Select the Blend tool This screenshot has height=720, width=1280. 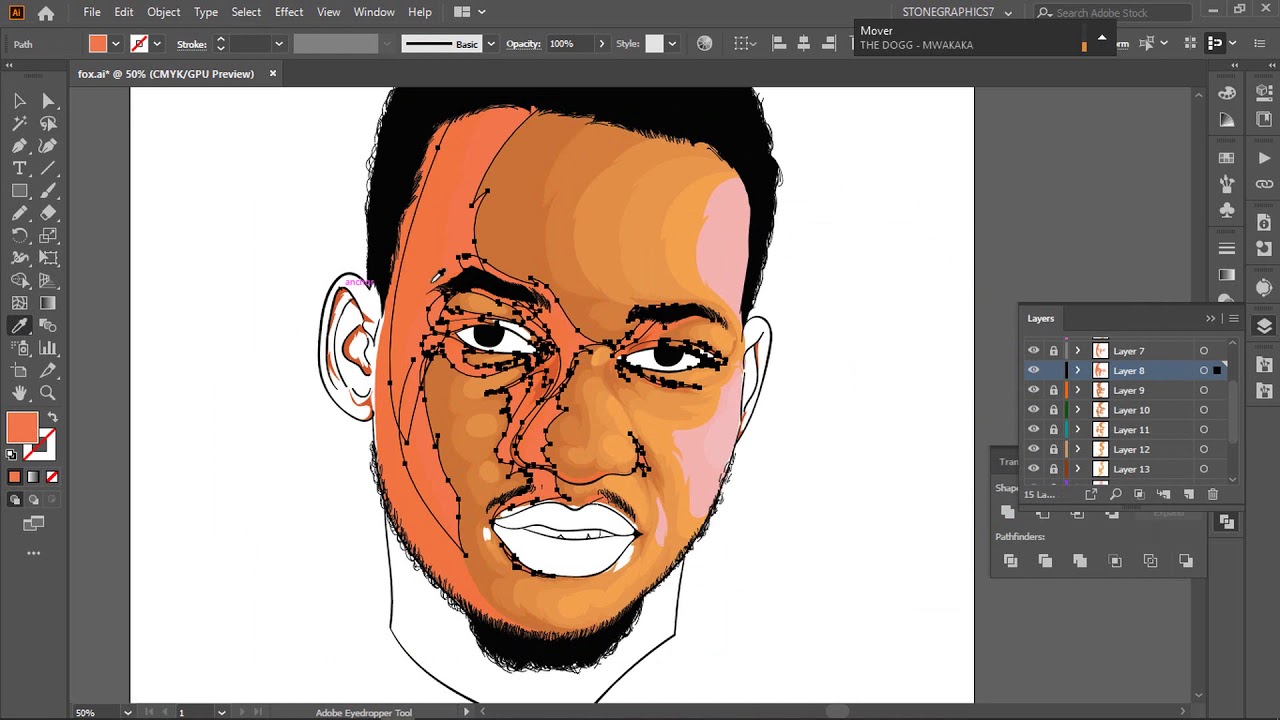pyautogui.click(x=48, y=326)
